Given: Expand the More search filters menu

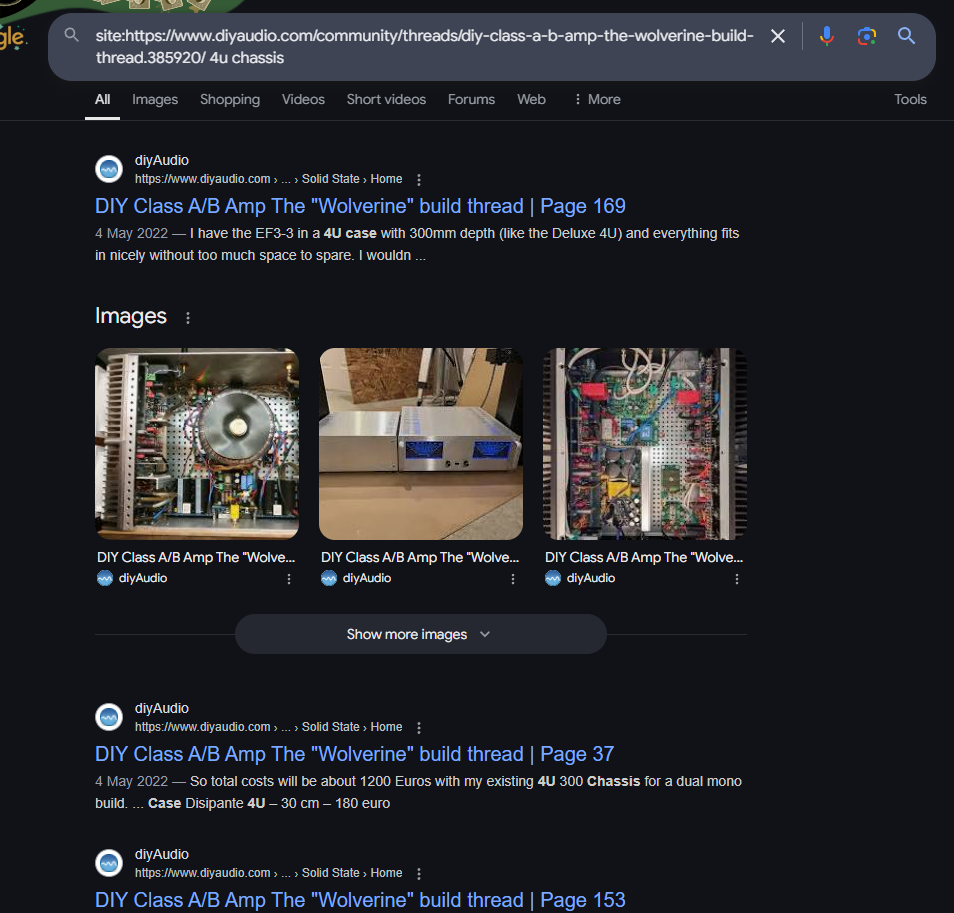Looking at the screenshot, I should click(597, 99).
